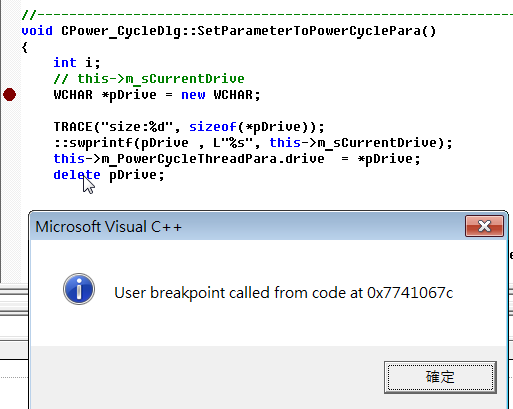Viewport: 513px width, 409px height.
Task: Toggle the red breakpoint marker in margin
Action: (9, 94)
